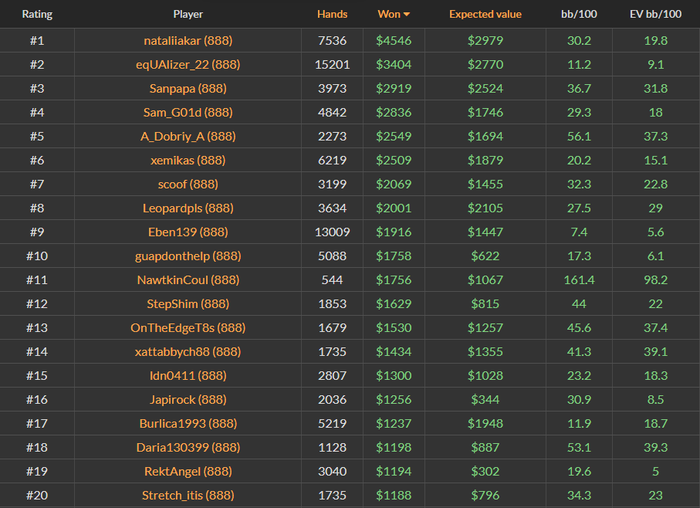700x508 pixels.
Task: Sort table by Hands column
Action: point(332,15)
